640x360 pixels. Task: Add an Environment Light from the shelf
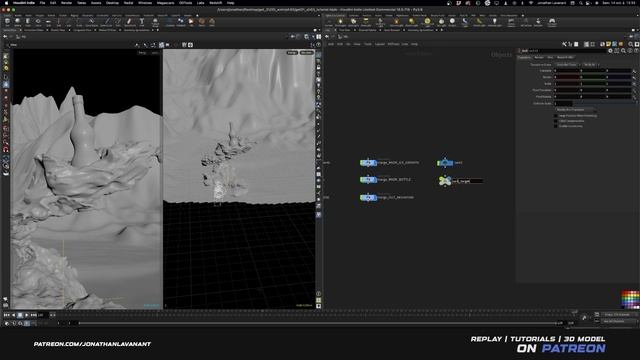tap(427, 22)
